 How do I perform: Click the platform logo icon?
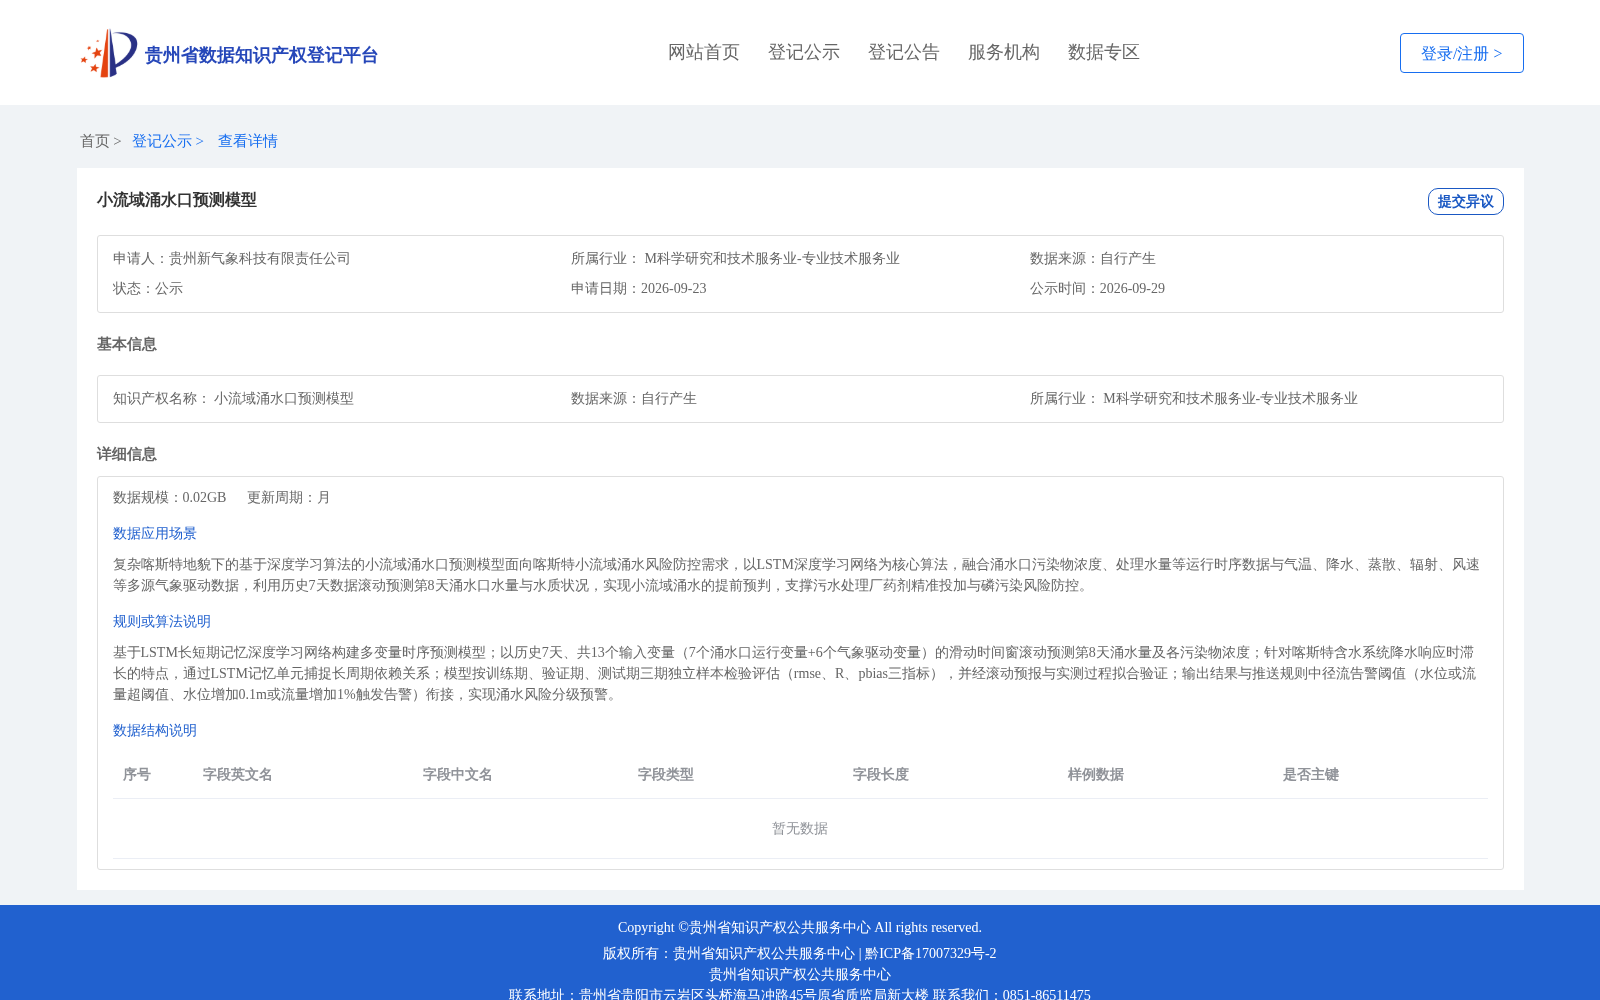coord(109,53)
